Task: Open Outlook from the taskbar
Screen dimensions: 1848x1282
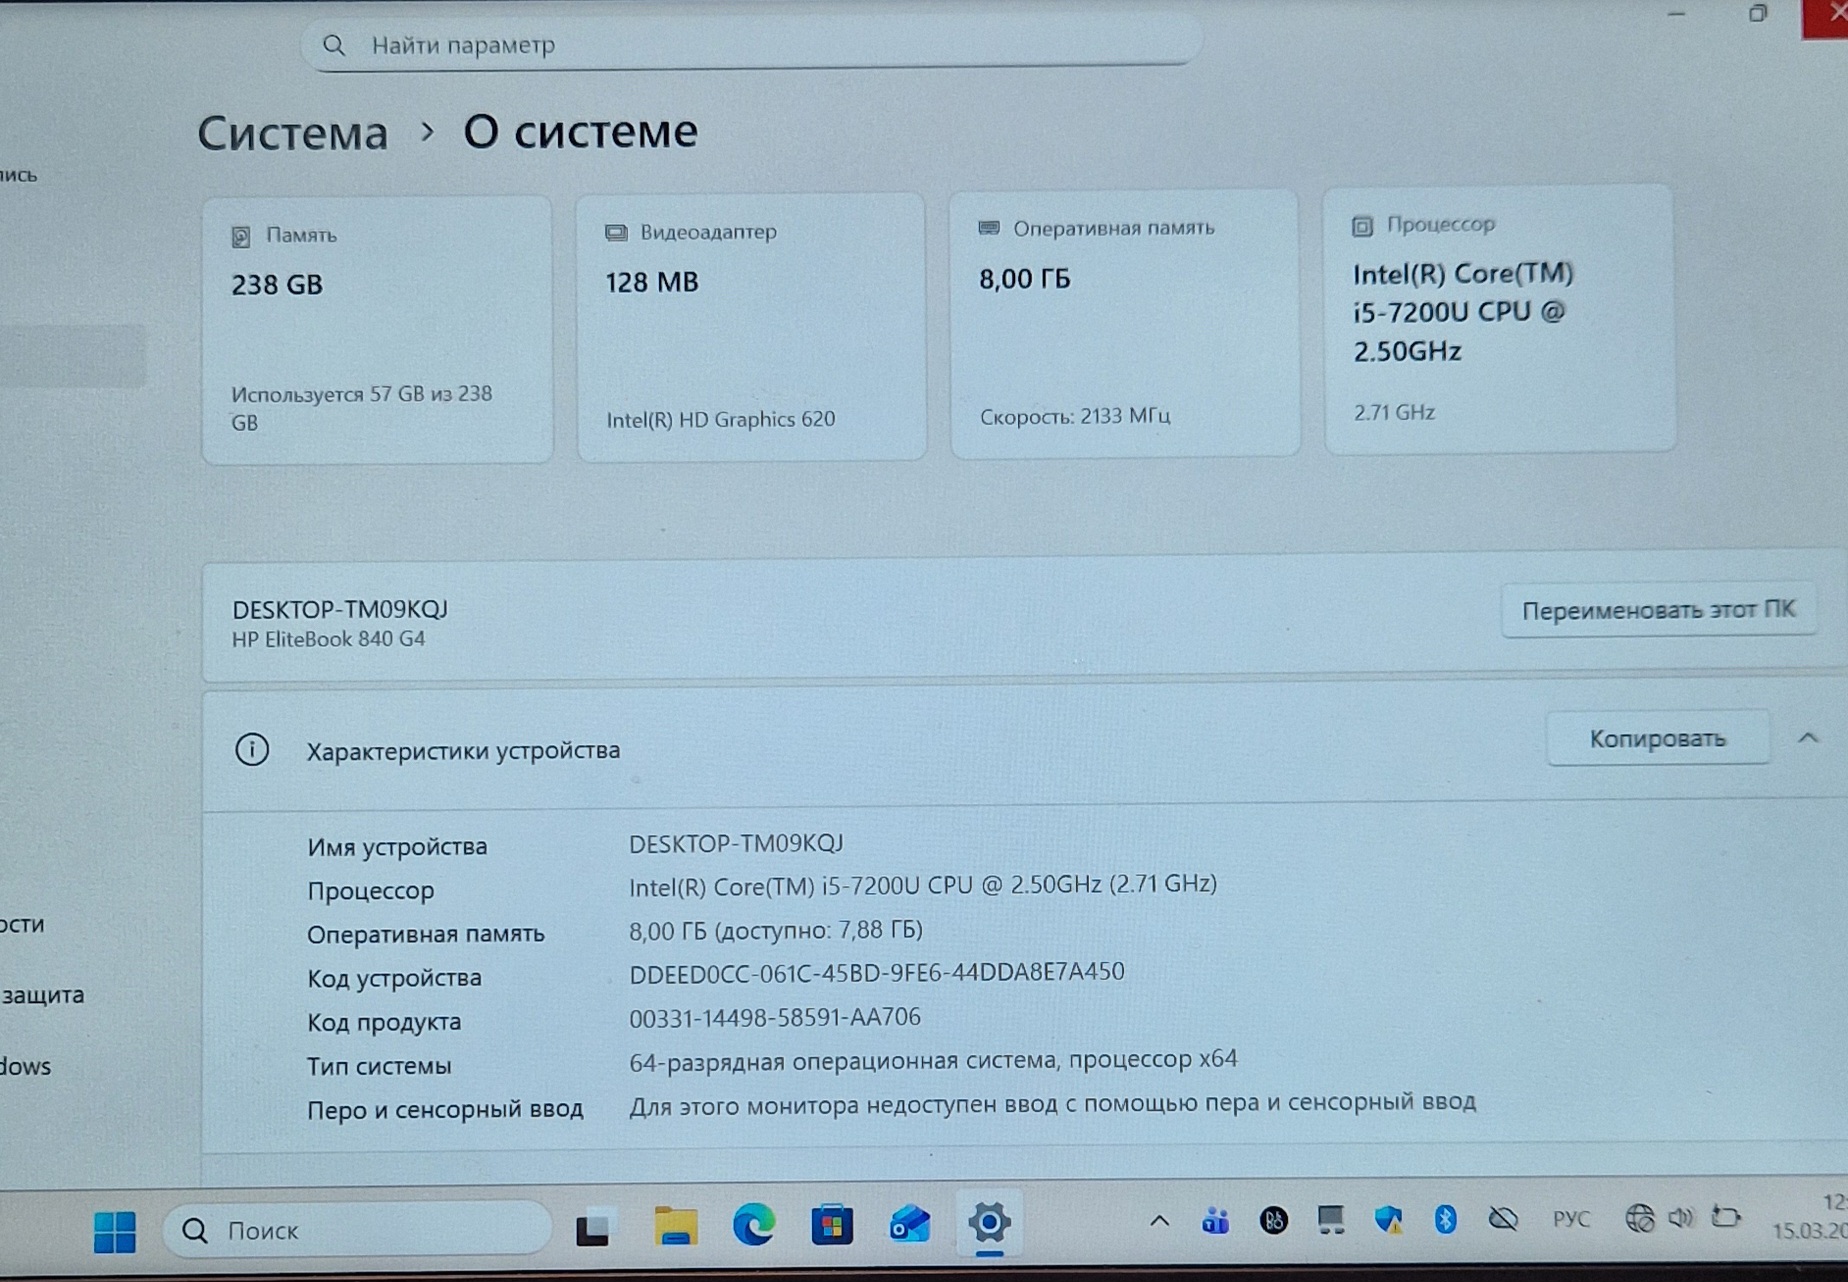Action: [910, 1225]
